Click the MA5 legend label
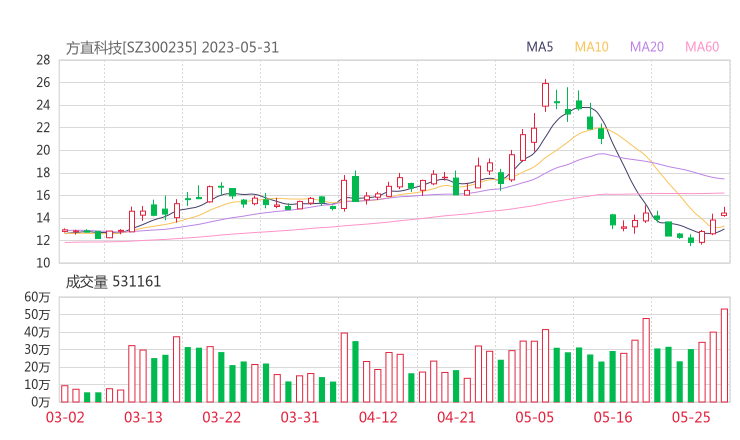Viewport: 740px width, 440px height. coord(539,47)
